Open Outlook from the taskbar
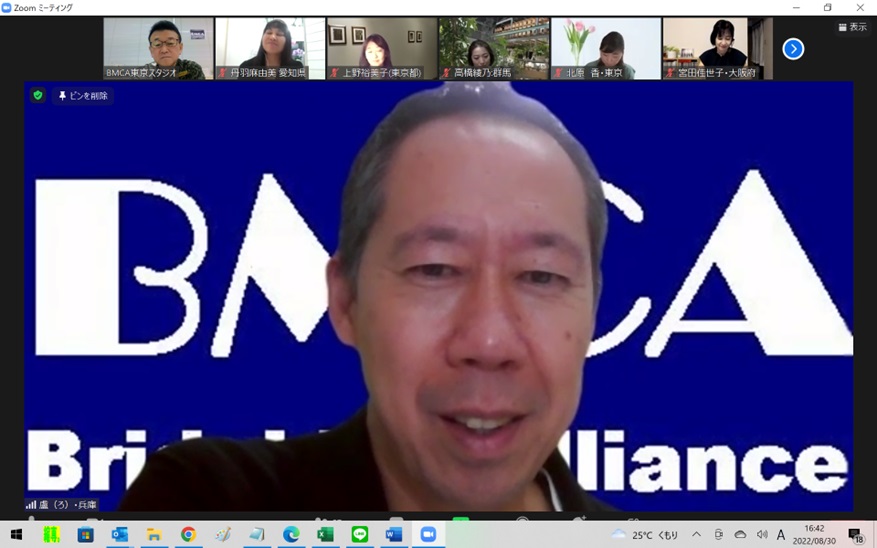Image resolution: width=877 pixels, height=548 pixels. pos(120,535)
